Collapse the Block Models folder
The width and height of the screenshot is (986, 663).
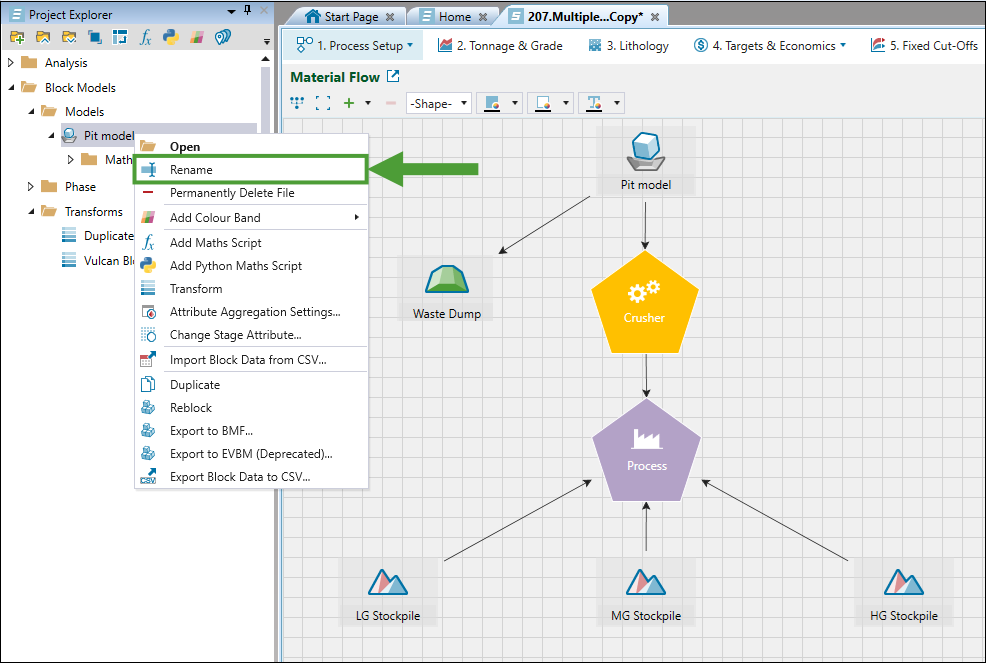click(11, 88)
